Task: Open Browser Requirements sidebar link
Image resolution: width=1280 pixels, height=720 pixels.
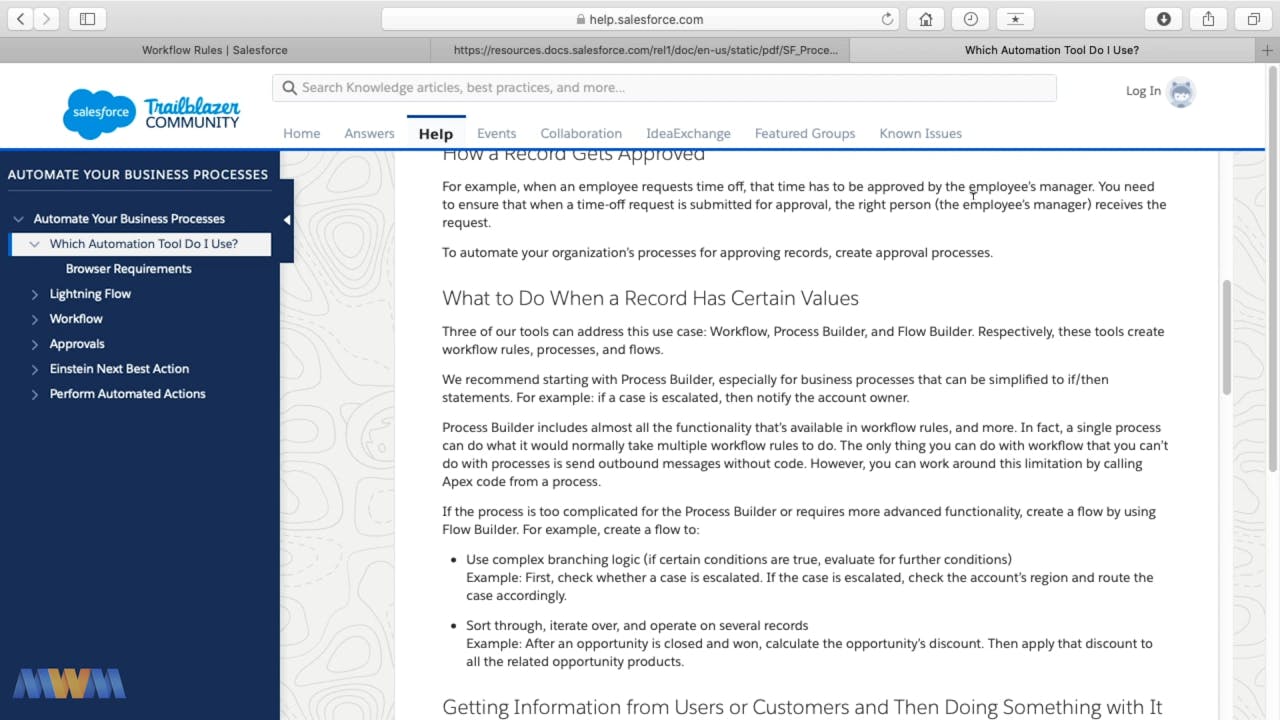Action: tap(128, 269)
